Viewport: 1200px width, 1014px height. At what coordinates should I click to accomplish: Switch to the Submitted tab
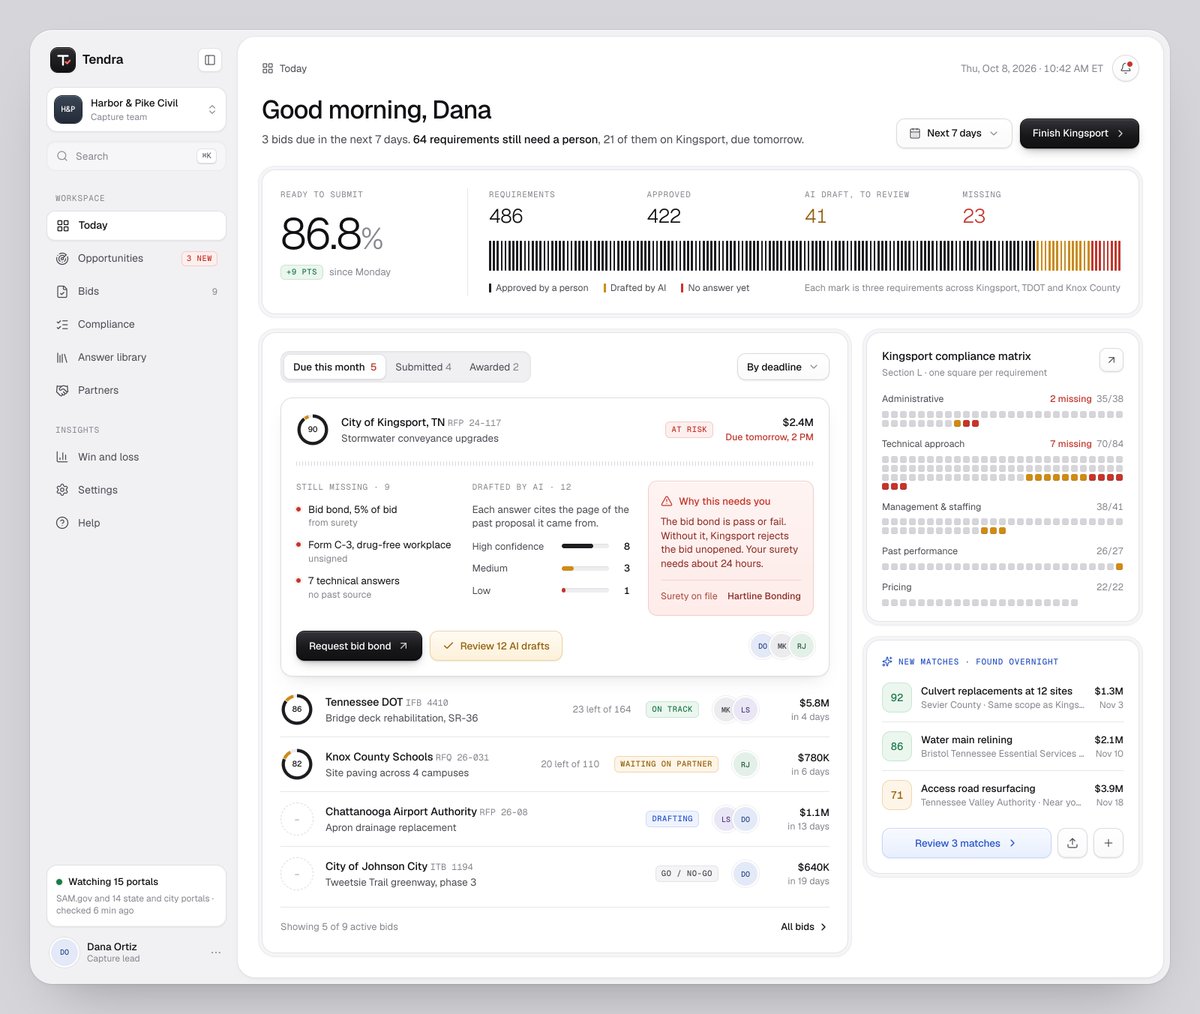(423, 367)
